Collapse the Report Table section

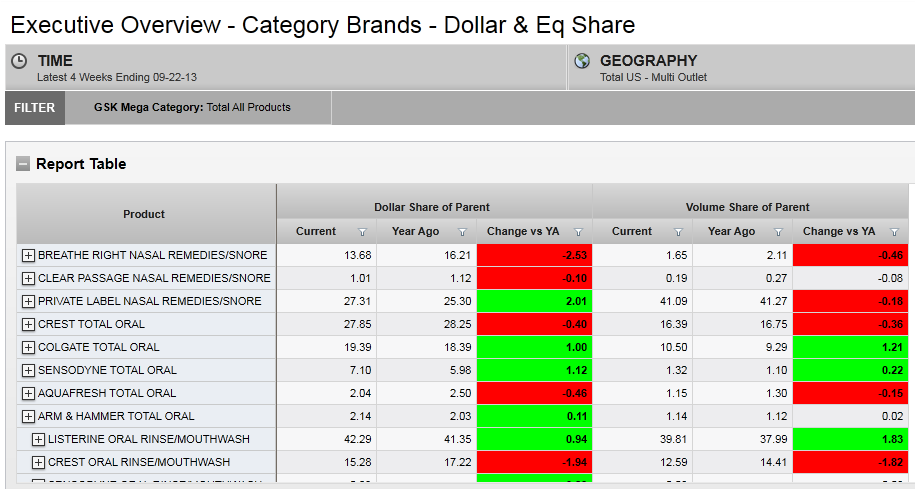(x=23, y=164)
